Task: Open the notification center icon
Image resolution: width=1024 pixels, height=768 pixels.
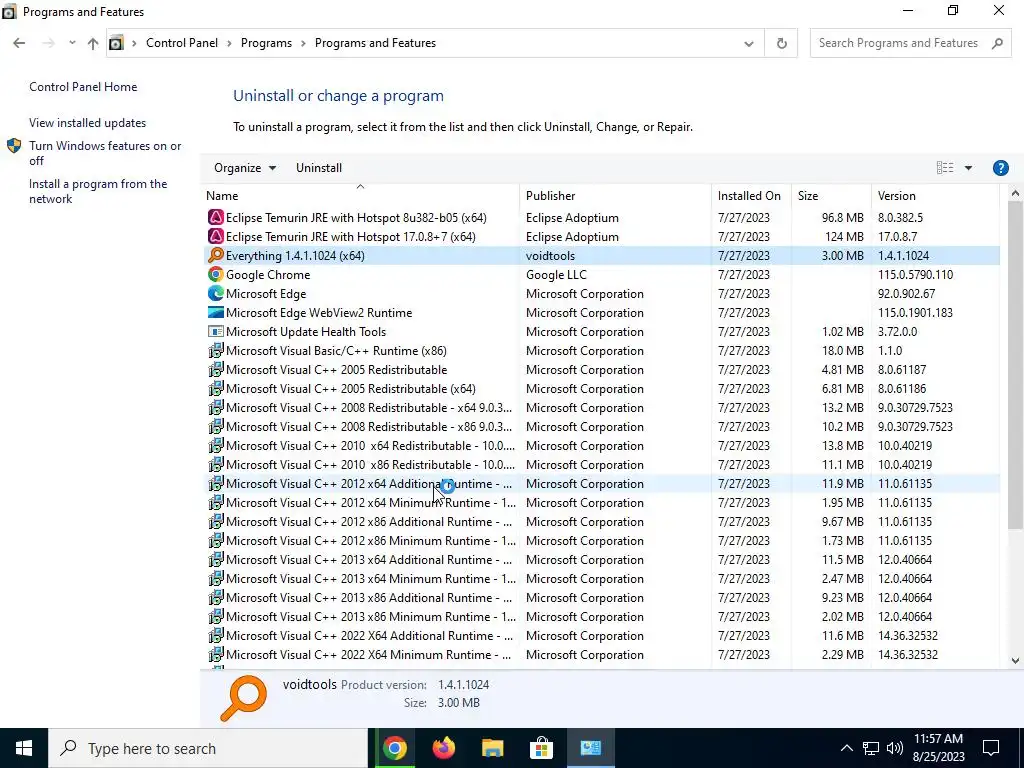Action: point(991,748)
